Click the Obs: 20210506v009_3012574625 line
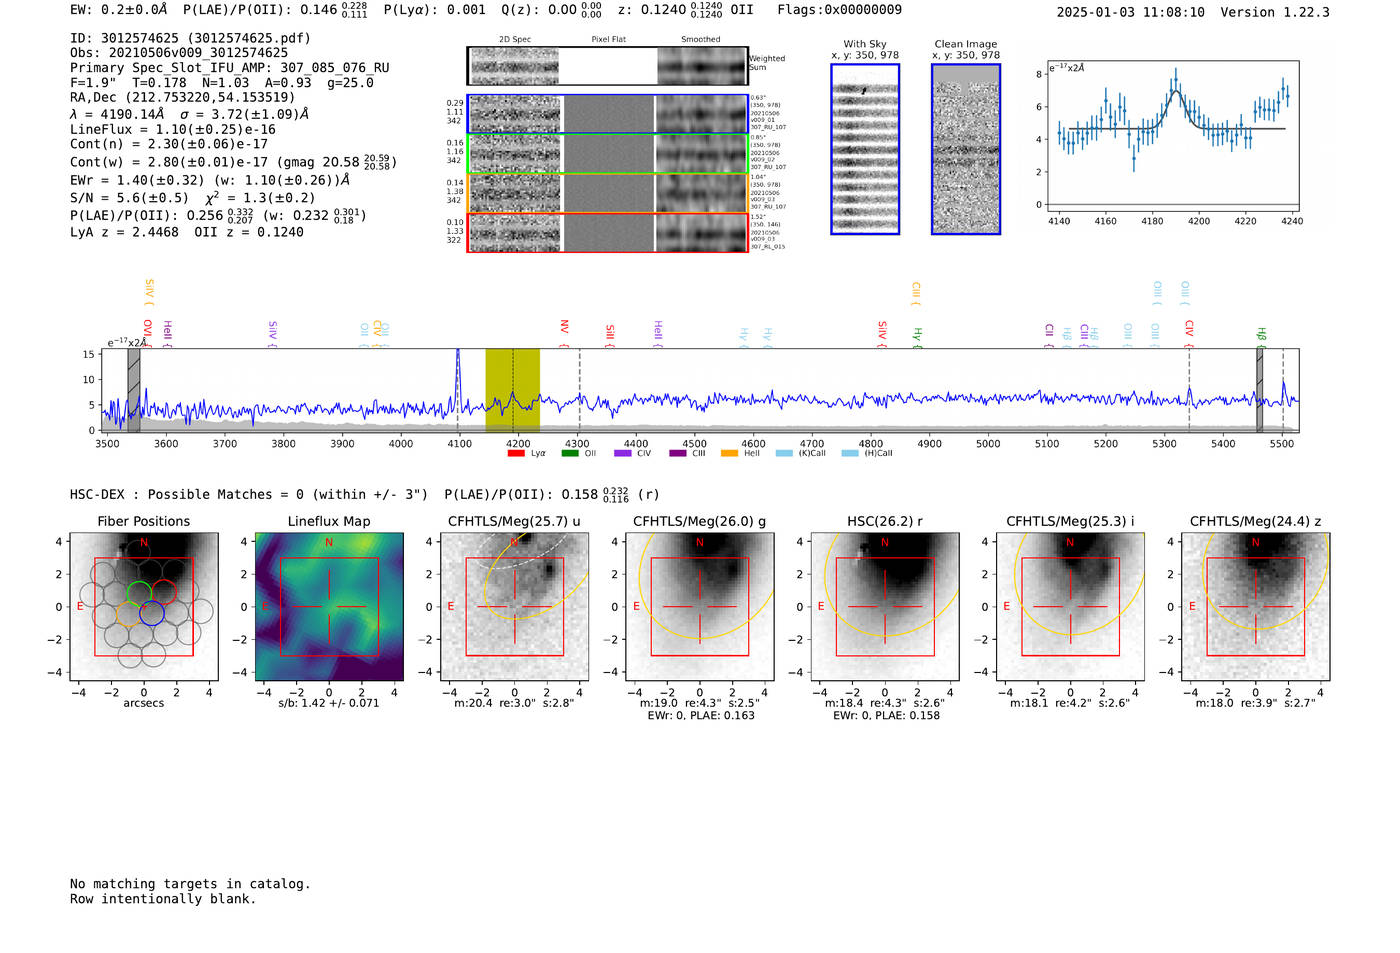 pyautogui.click(x=179, y=53)
